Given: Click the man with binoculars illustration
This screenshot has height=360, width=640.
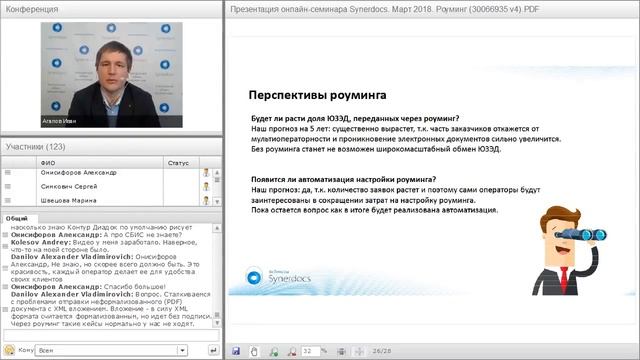Looking at the screenshot, I should pyautogui.click(x=569, y=250).
